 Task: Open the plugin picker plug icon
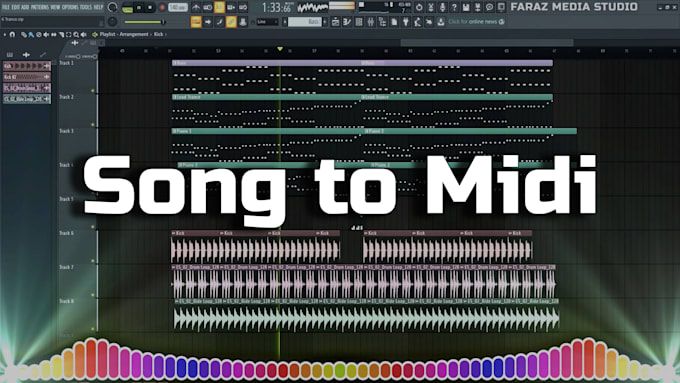(405, 21)
